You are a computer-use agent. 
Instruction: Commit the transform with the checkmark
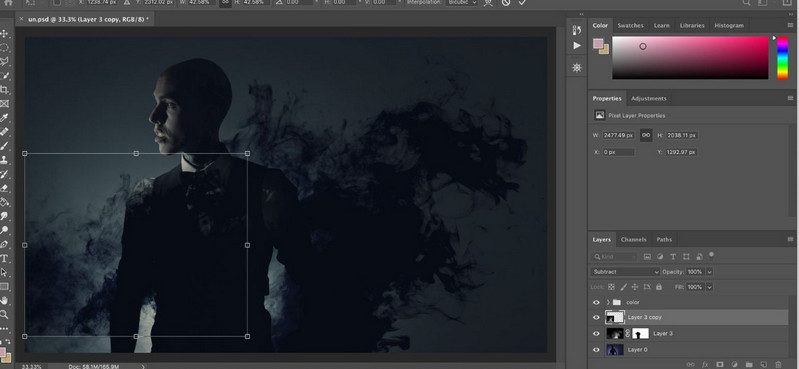522,3
